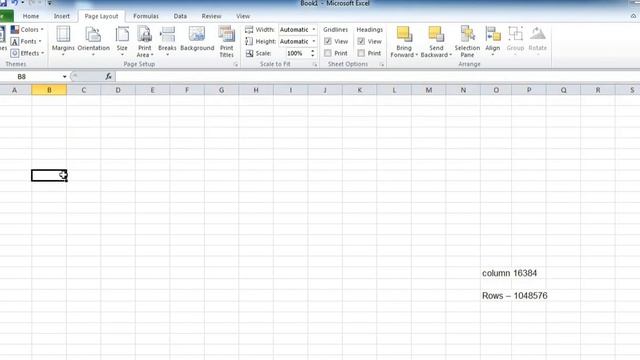This screenshot has height=360, width=640.
Task: Select column E header
Action: (152, 90)
